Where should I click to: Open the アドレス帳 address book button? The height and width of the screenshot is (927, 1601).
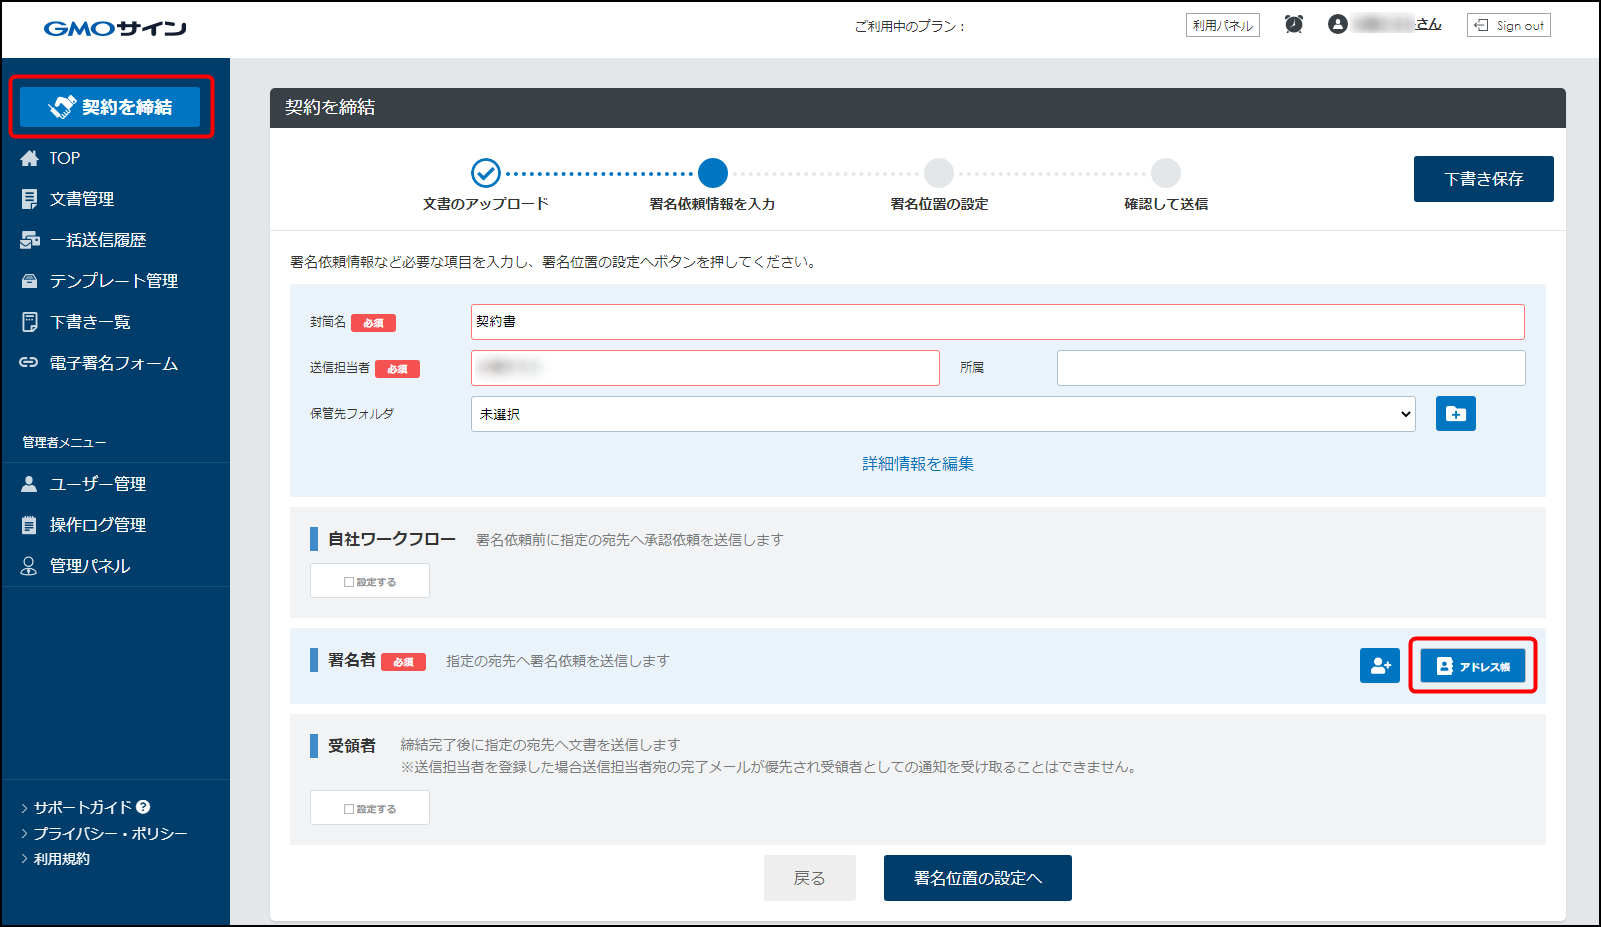pos(1473,666)
